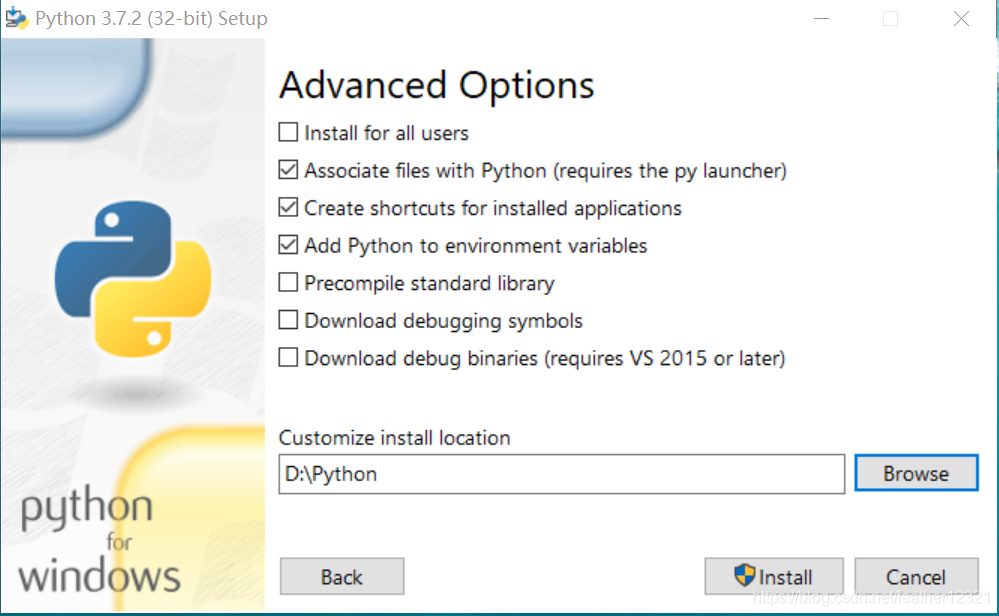This screenshot has width=999, height=616.
Task: Cancel the Python setup
Action: (x=916, y=577)
